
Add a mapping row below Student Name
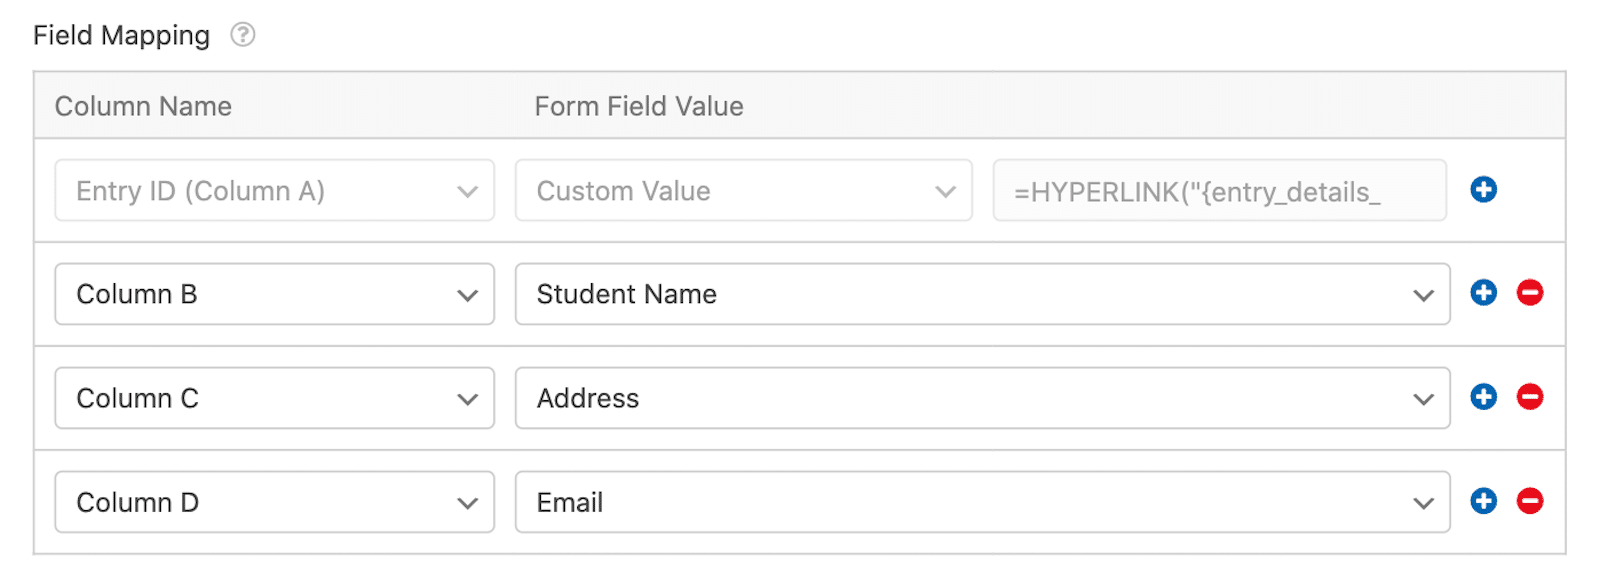1483,293
